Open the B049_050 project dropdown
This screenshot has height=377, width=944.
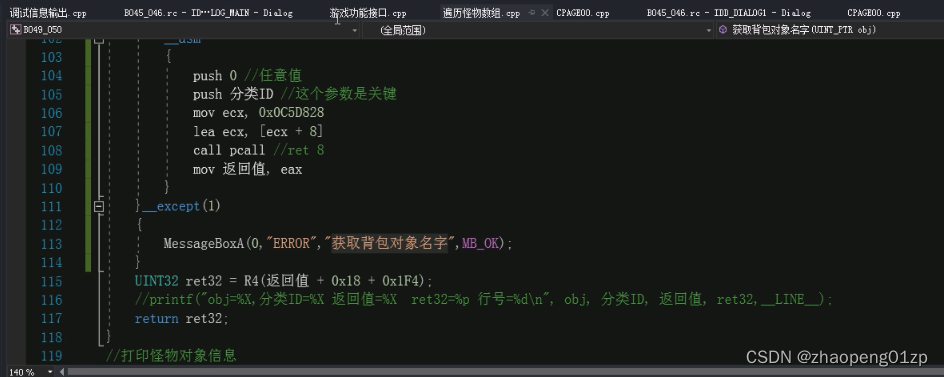(355, 30)
